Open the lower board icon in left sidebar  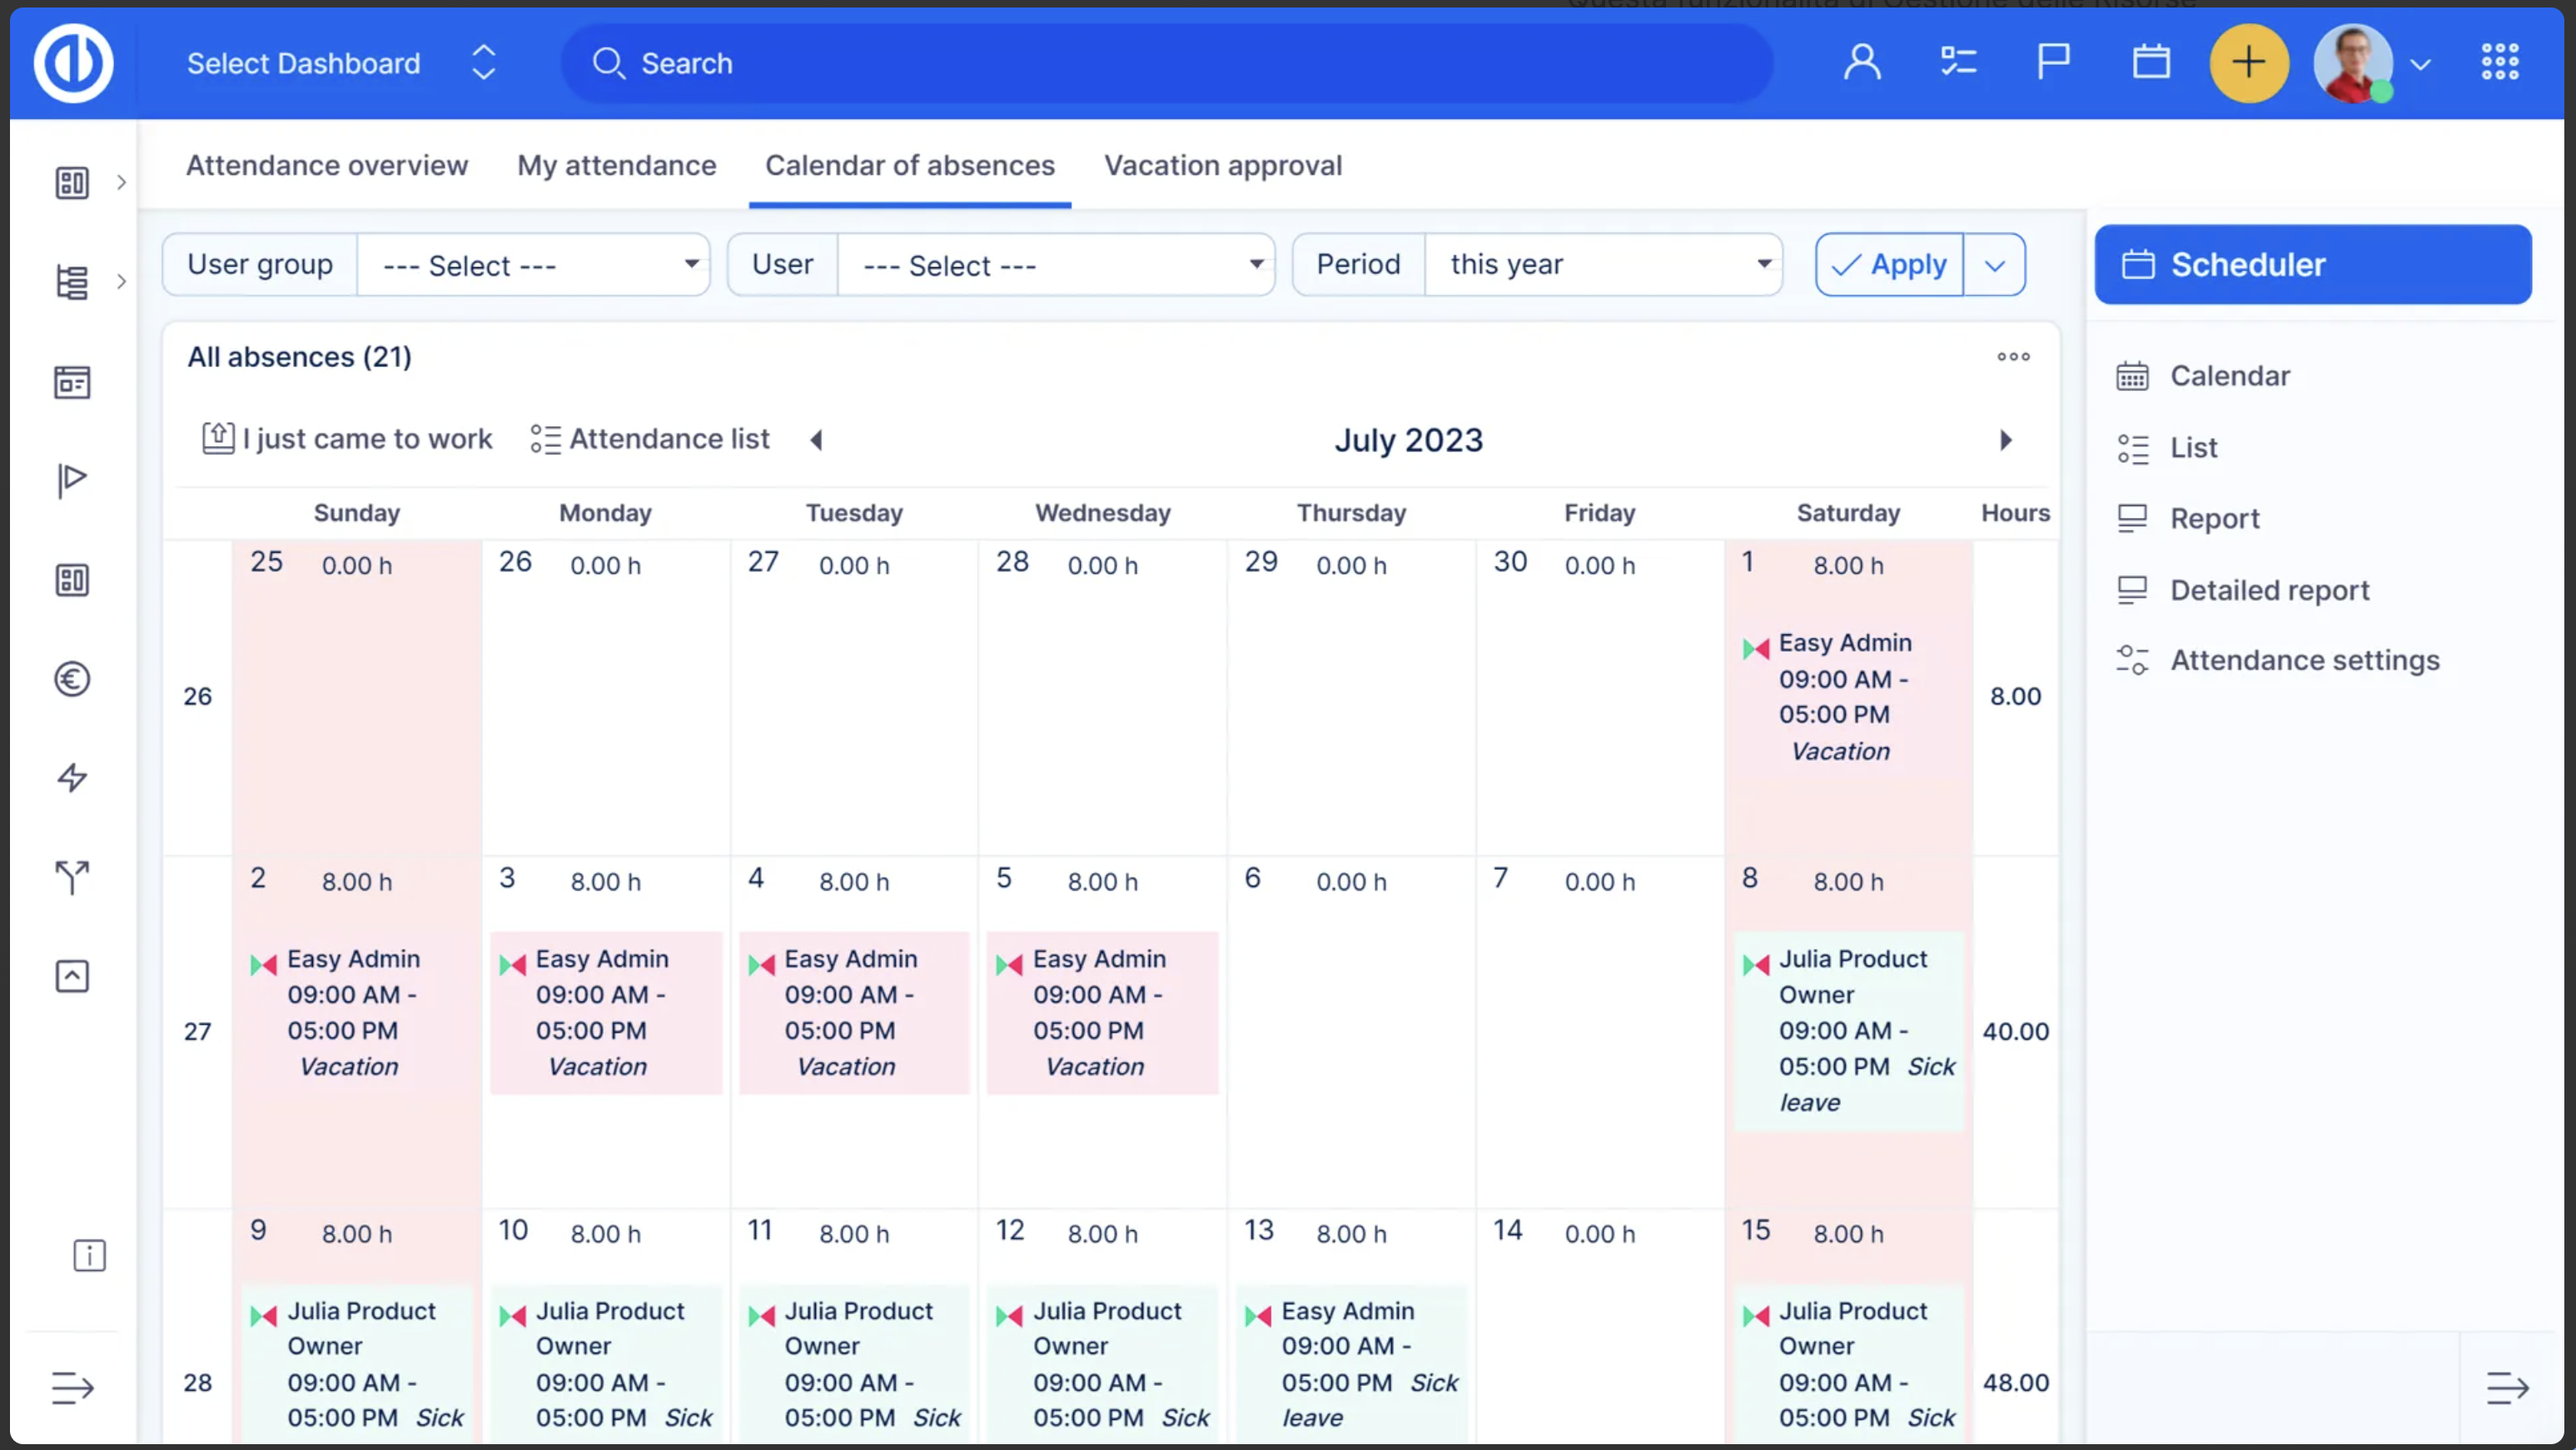tap(72, 580)
